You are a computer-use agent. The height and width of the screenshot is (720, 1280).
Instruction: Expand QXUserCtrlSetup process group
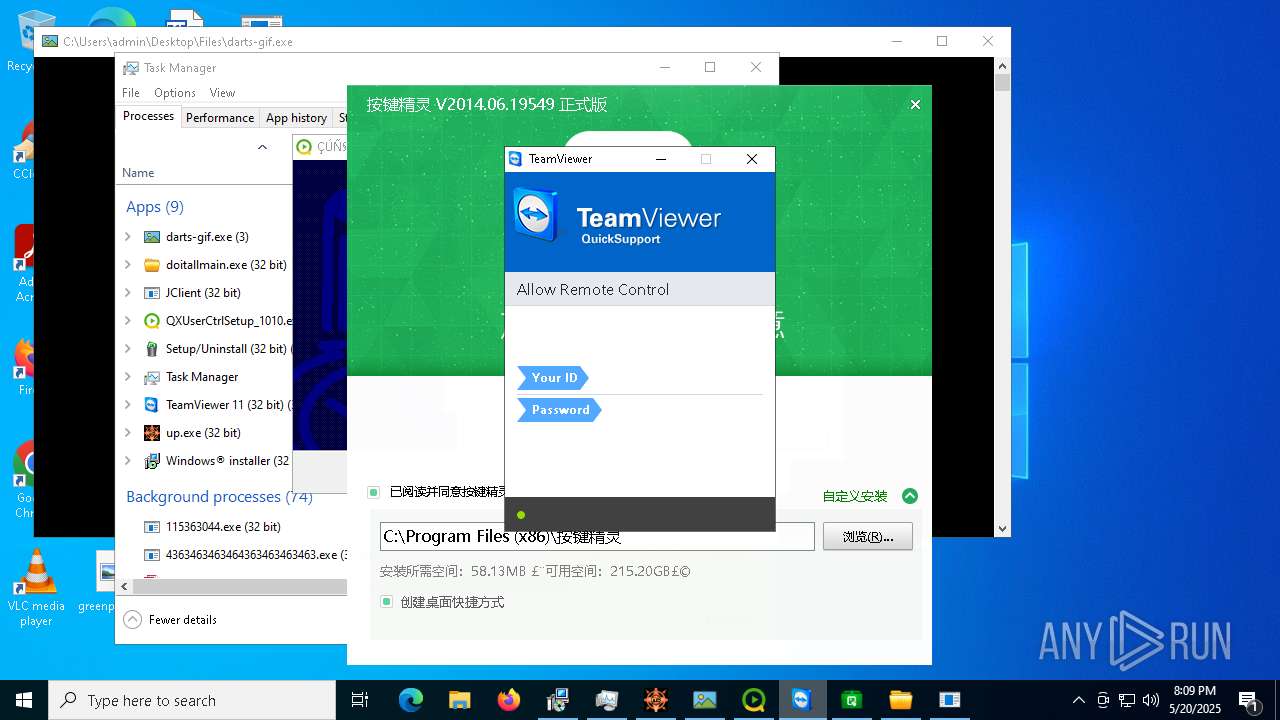click(128, 321)
